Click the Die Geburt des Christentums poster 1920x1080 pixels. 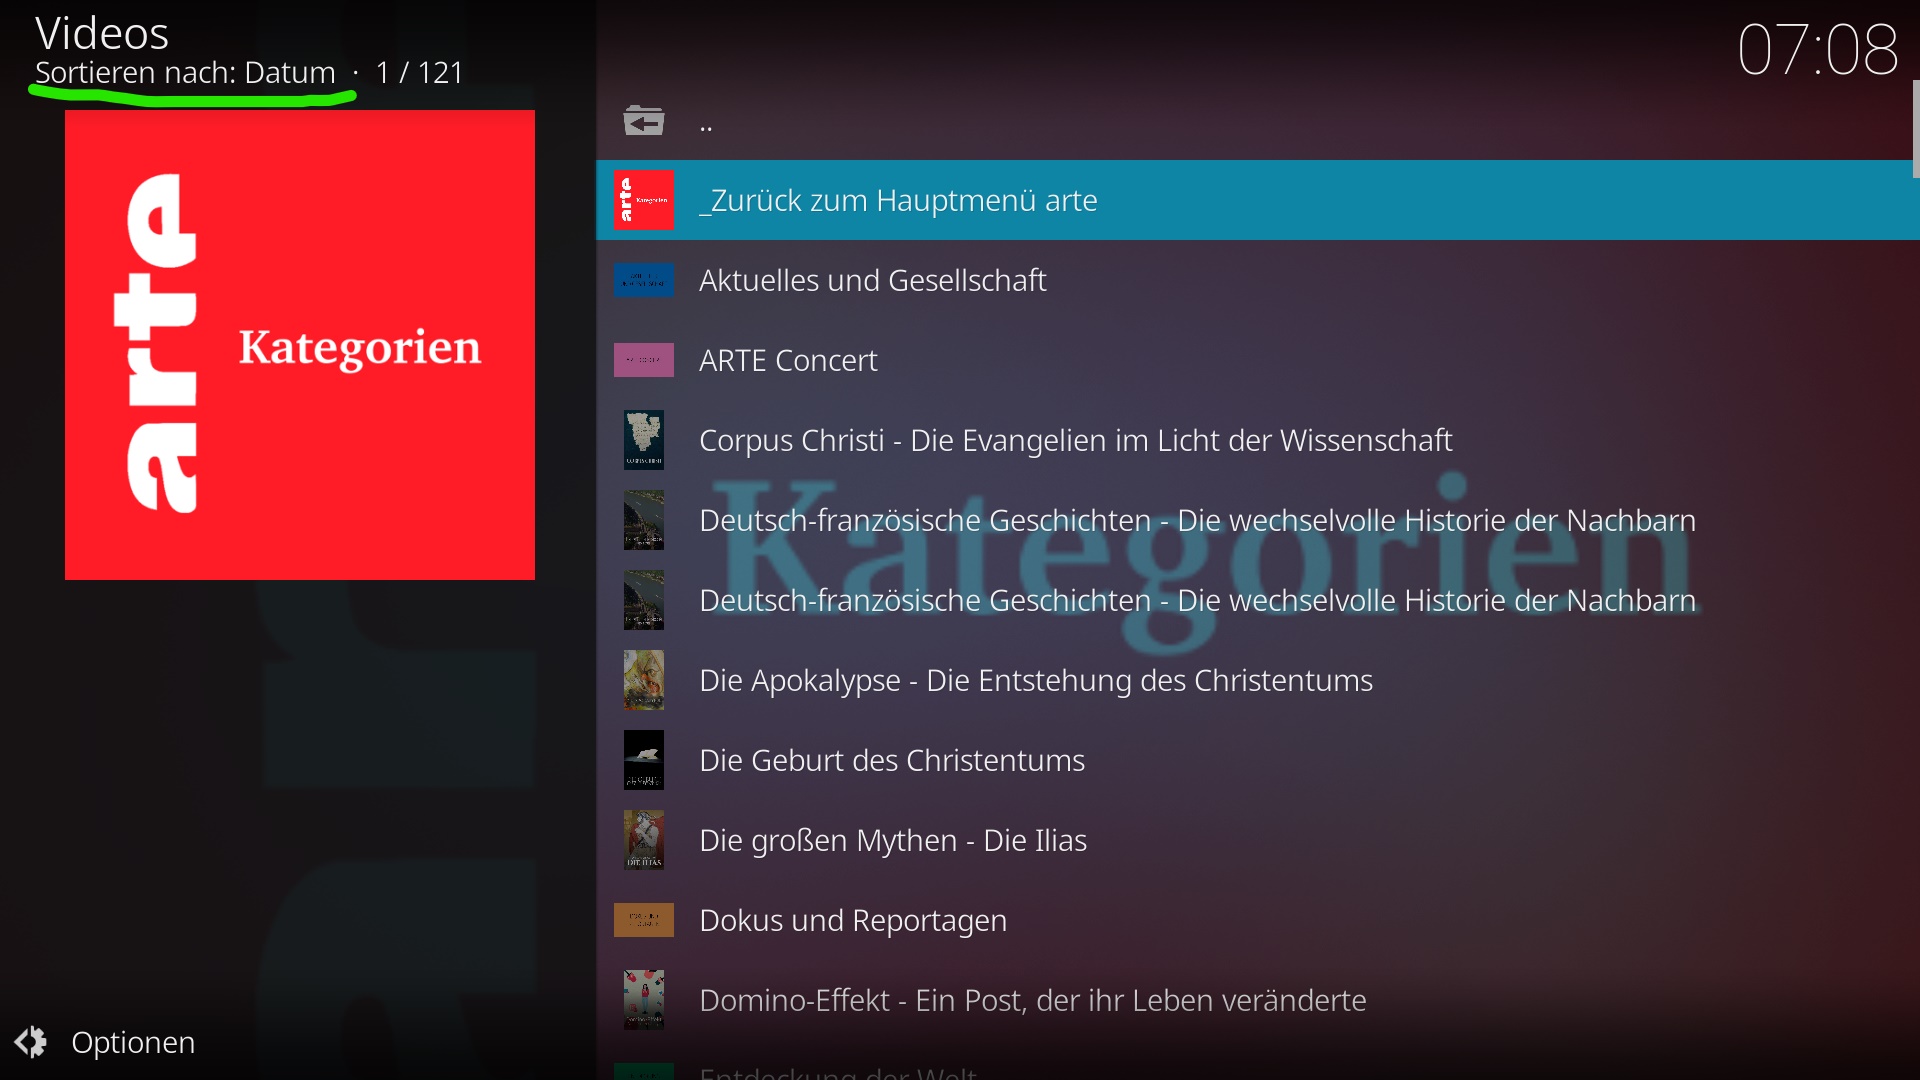click(x=643, y=760)
